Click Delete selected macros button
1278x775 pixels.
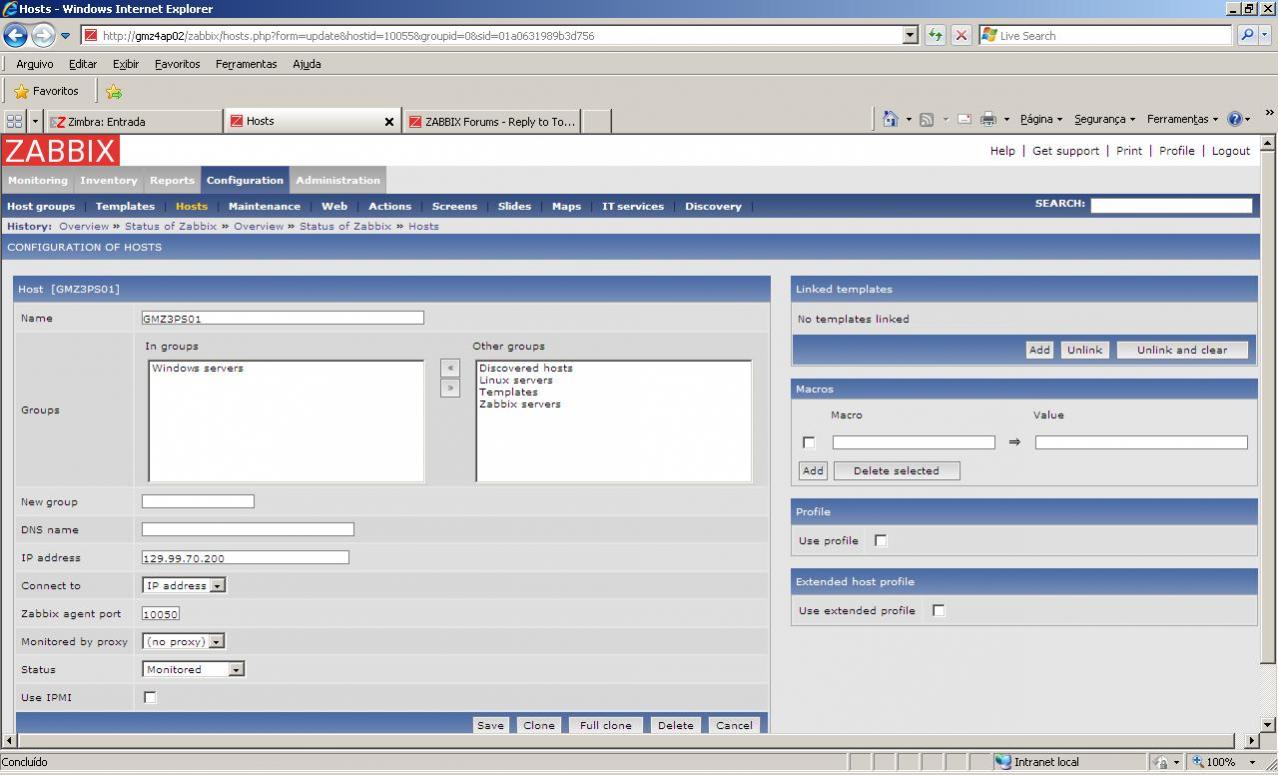pyautogui.click(x=896, y=471)
